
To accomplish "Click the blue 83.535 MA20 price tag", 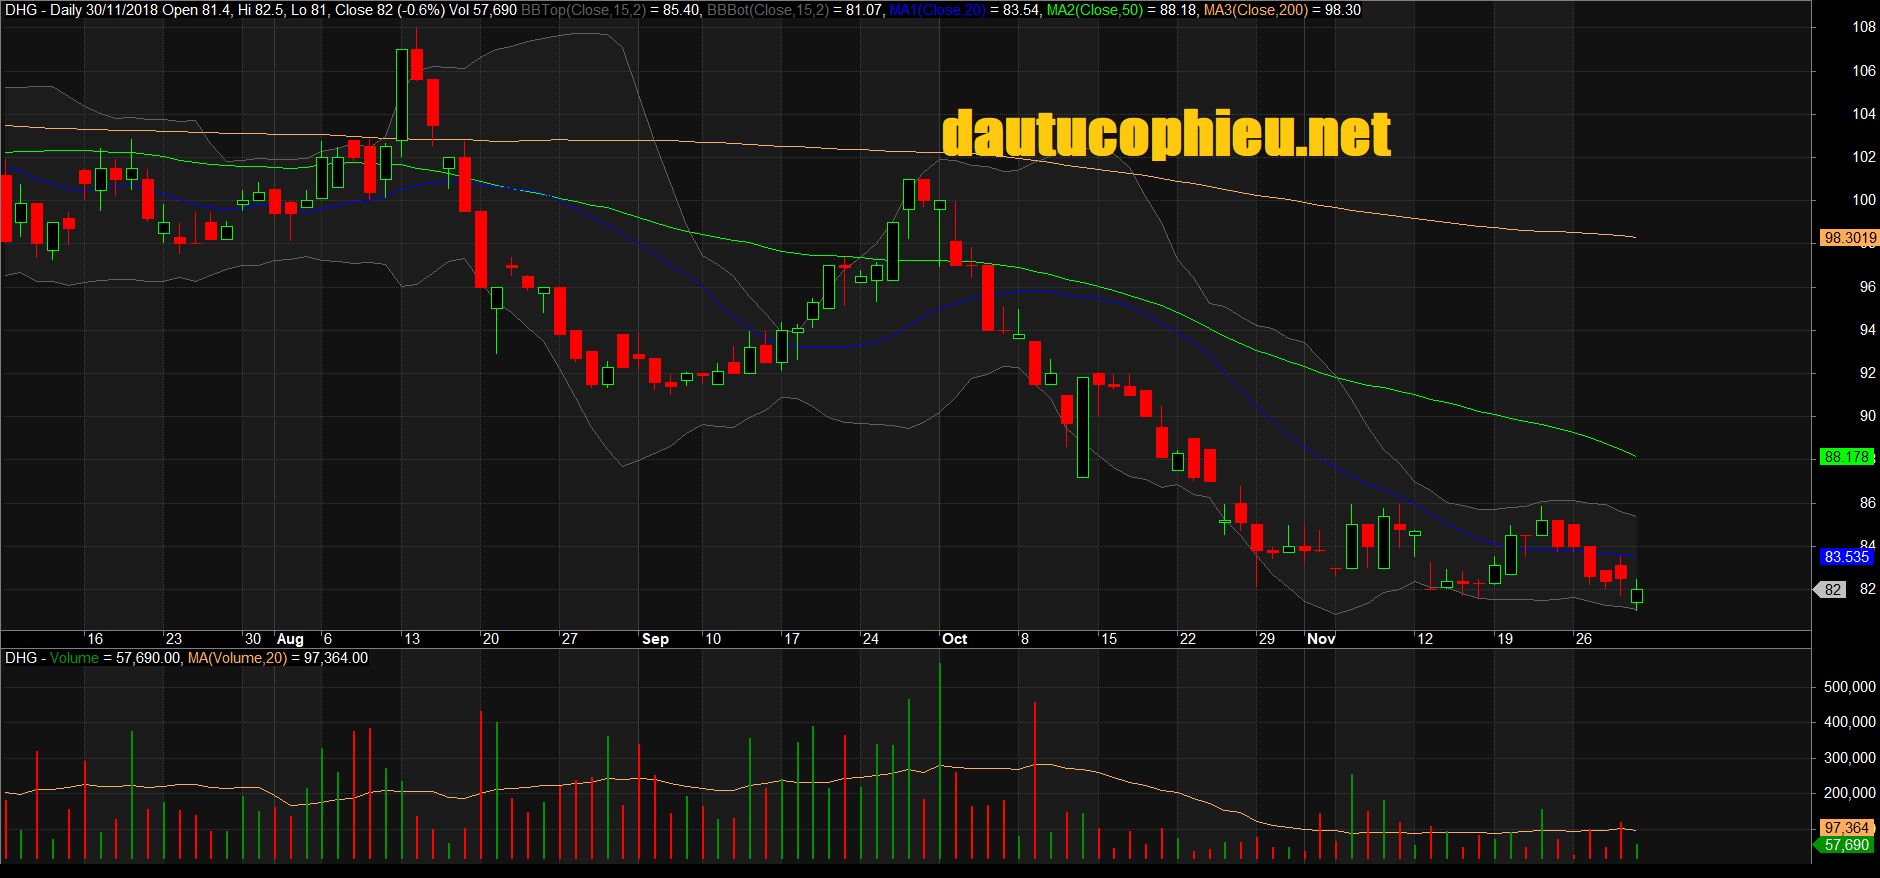I will pyautogui.click(x=1845, y=557).
